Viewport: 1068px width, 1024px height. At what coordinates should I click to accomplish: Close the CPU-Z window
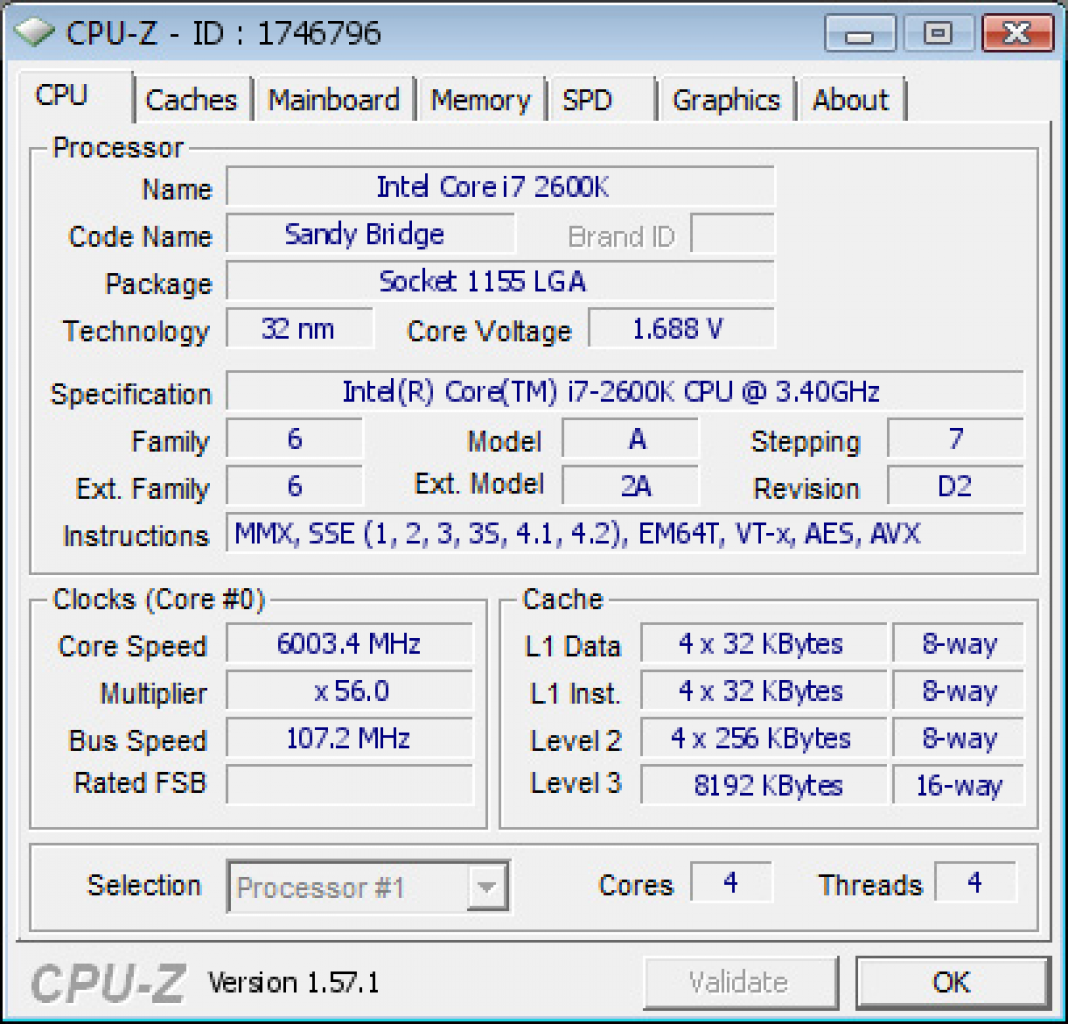1017,33
